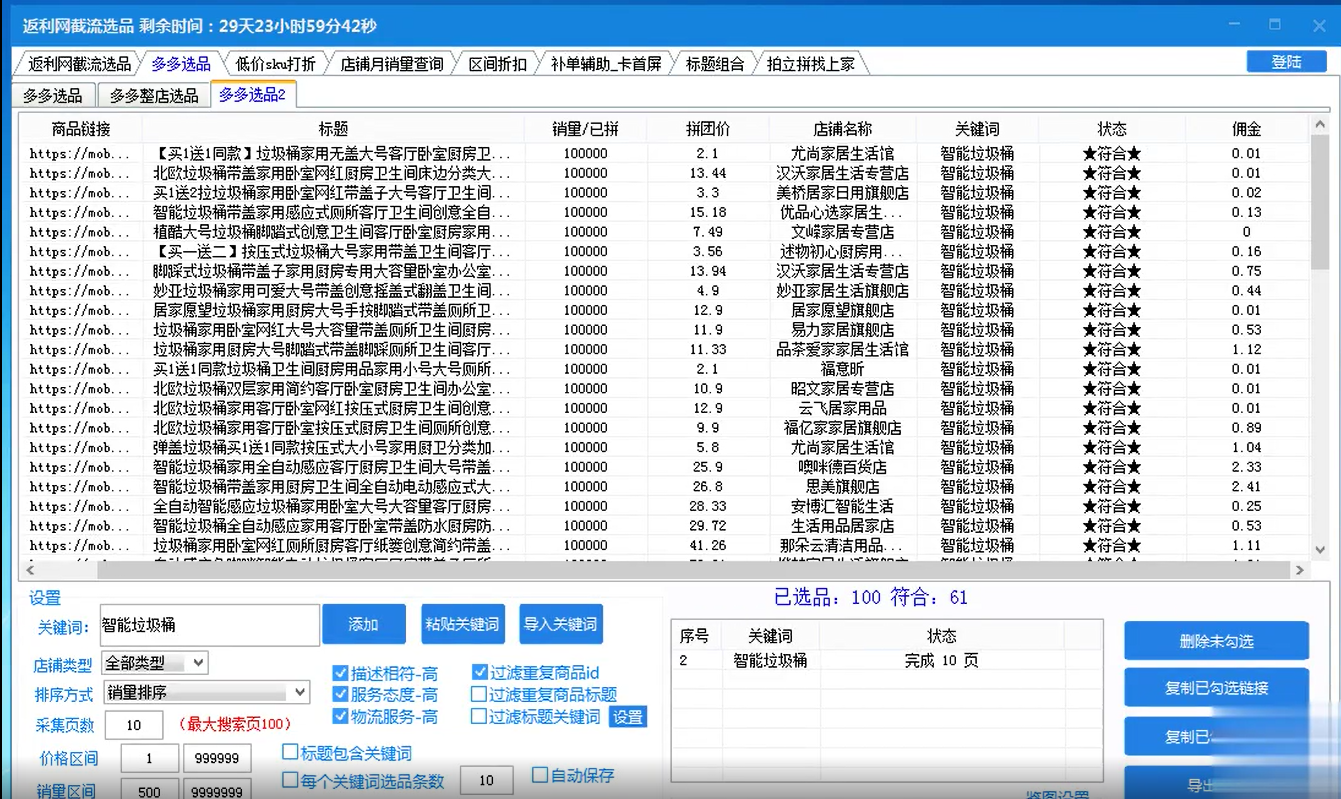Click the horizontal scrollbar left arrow

pyautogui.click(x=29, y=570)
